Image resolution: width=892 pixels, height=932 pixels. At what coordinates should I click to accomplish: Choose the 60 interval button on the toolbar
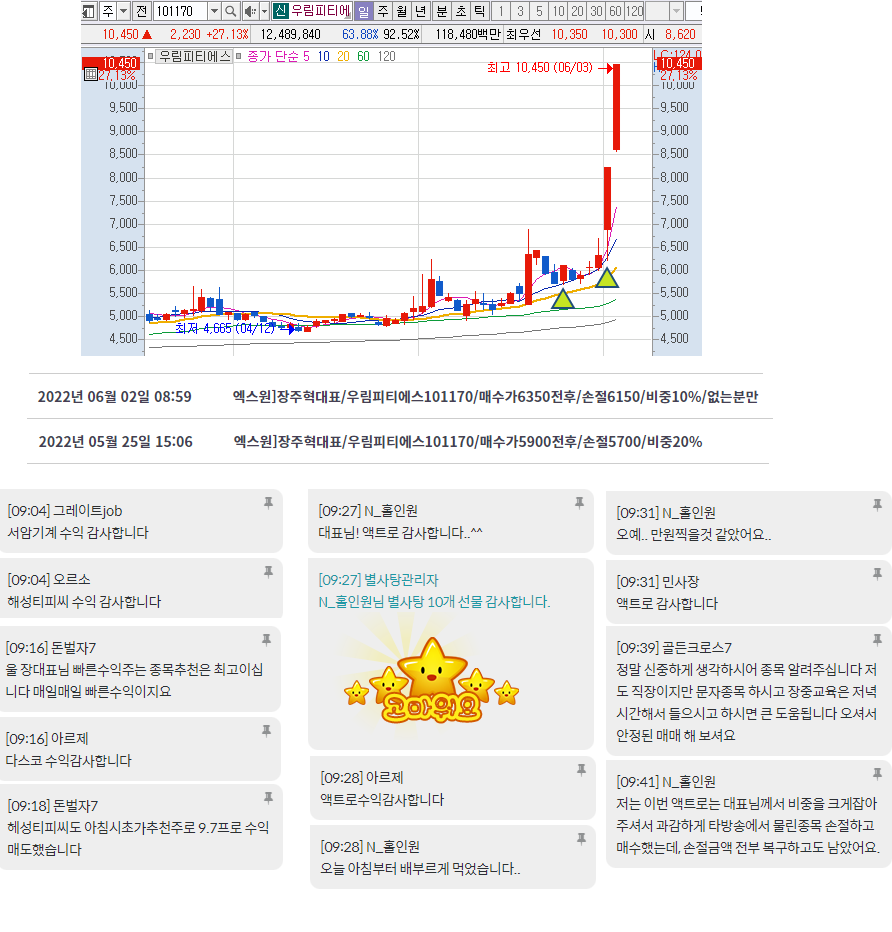point(616,11)
